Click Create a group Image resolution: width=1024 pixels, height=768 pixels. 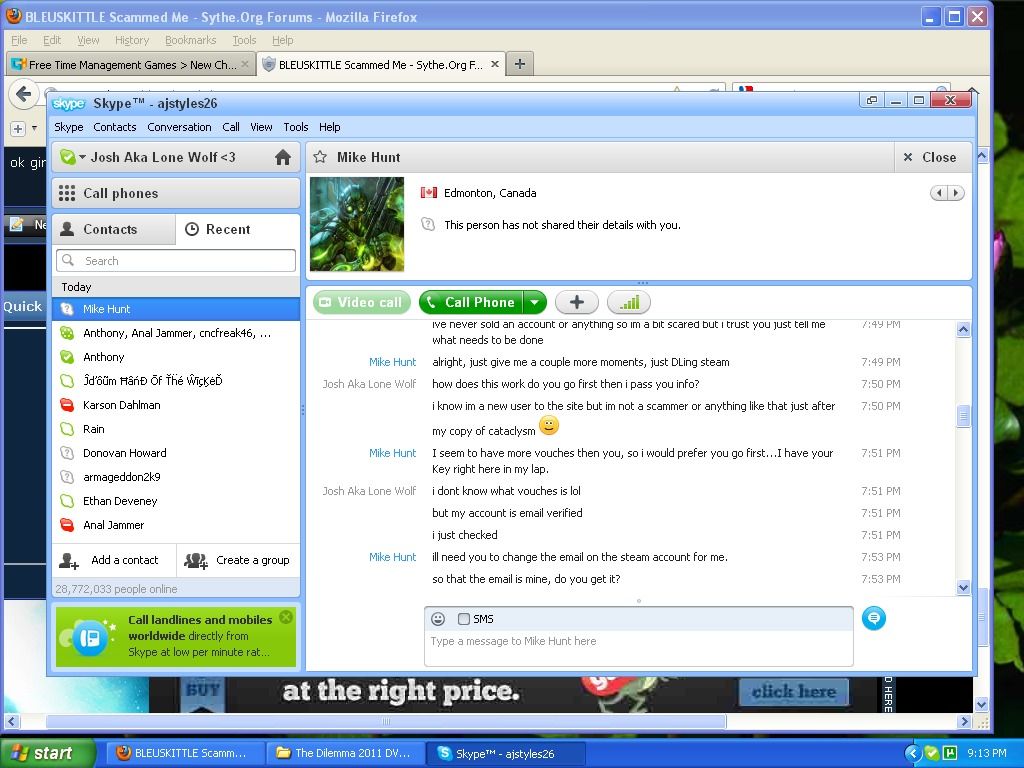coord(238,560)
